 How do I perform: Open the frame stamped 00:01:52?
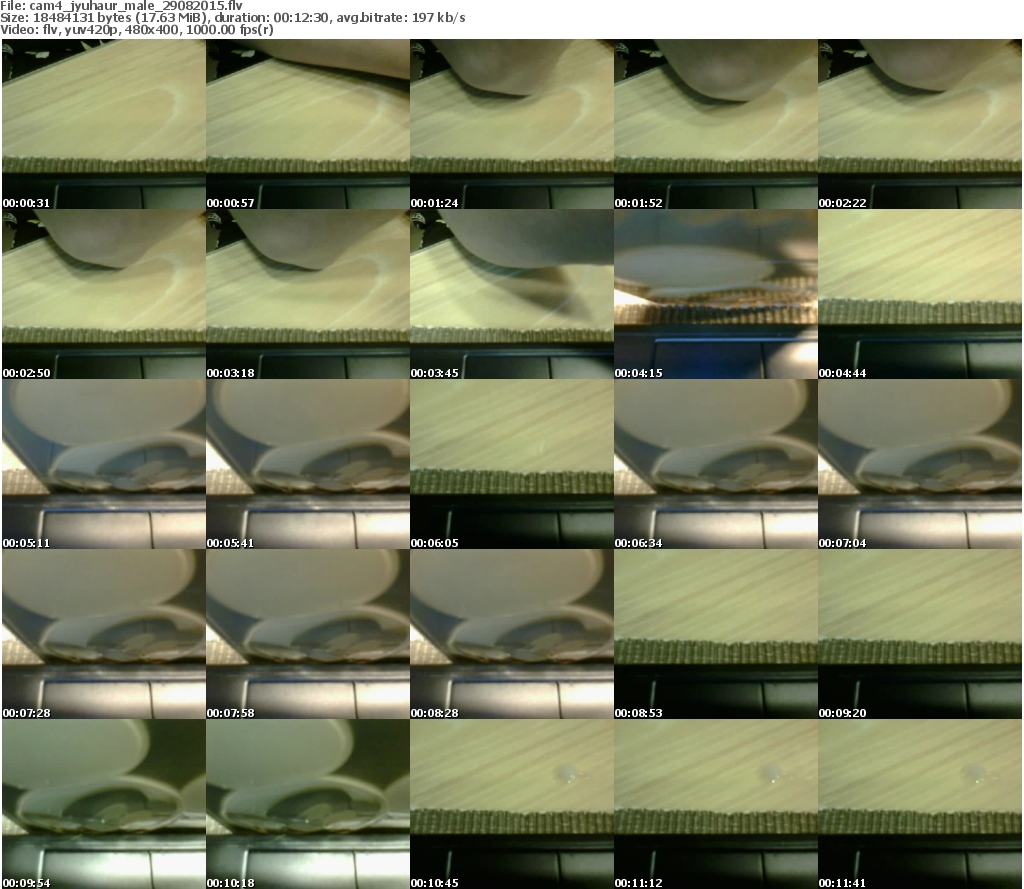coord(716,124)
